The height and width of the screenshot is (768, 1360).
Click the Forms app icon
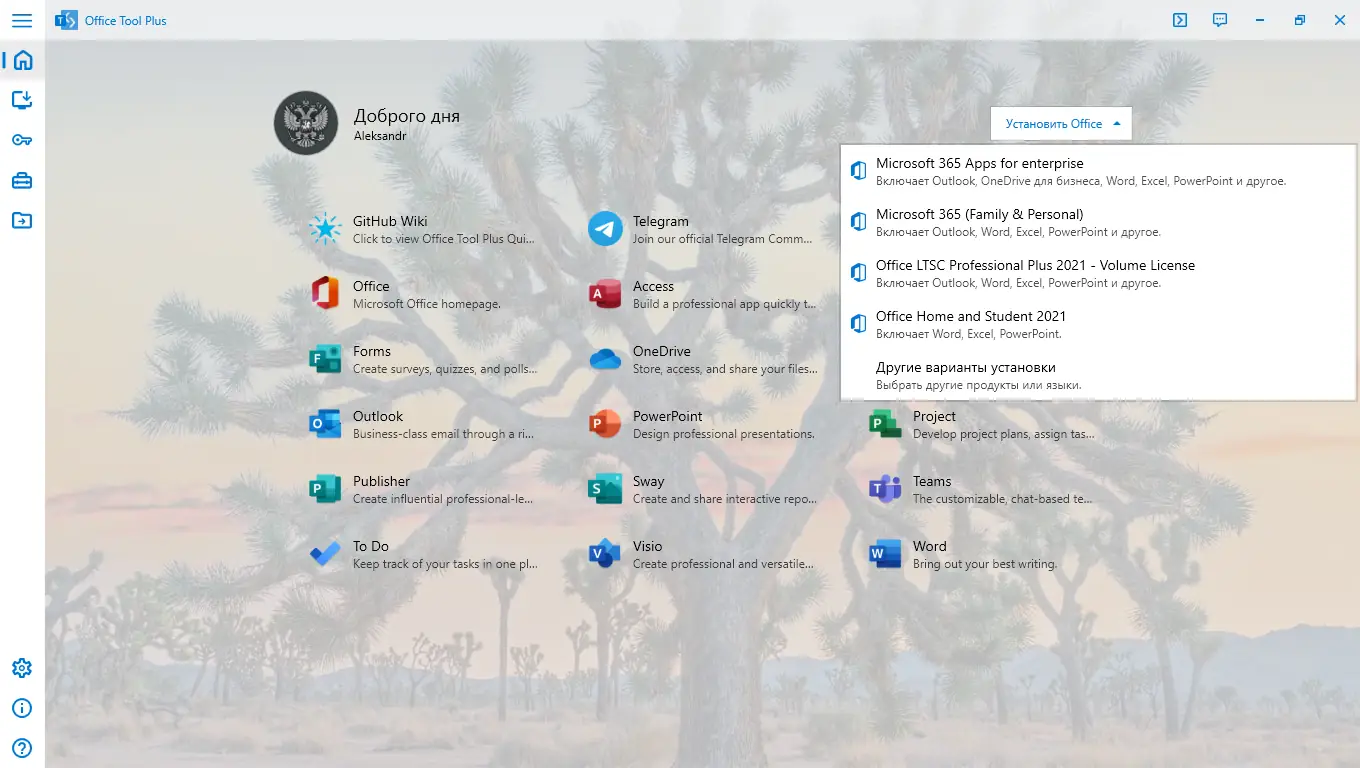pyautogui.click(x=325, y=359)
